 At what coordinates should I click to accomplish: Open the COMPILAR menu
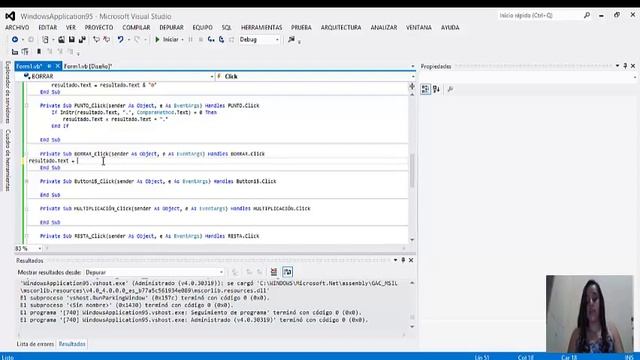pos(136,27)
